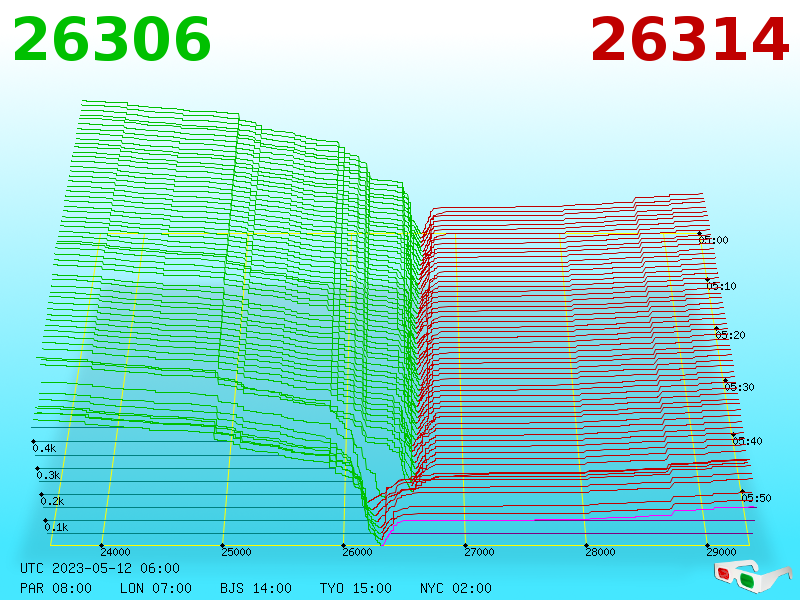800x600 pixels.
Task: Click the red ask price 26314
Action: (690, 40)
